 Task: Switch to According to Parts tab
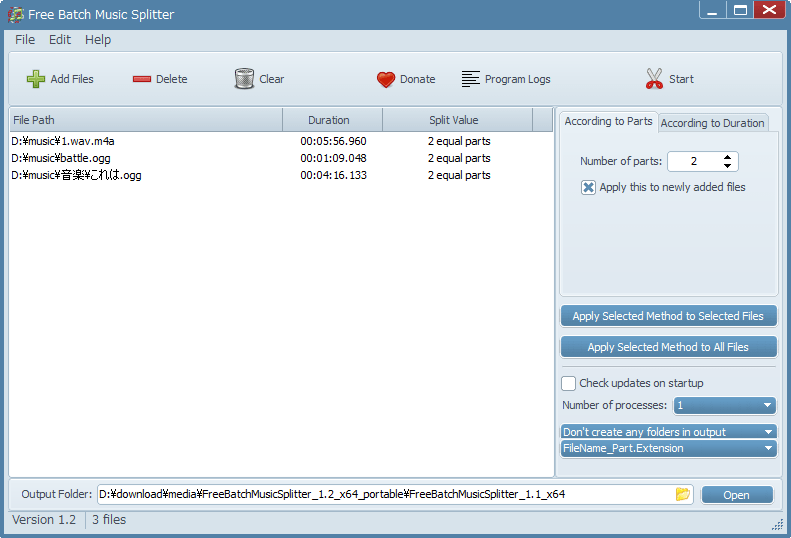click(x=608, y=122)
